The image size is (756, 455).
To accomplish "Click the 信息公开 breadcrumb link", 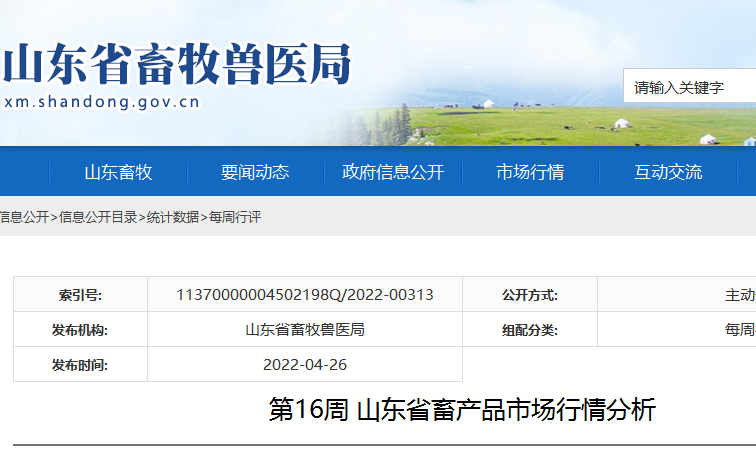I will [24, 217].
